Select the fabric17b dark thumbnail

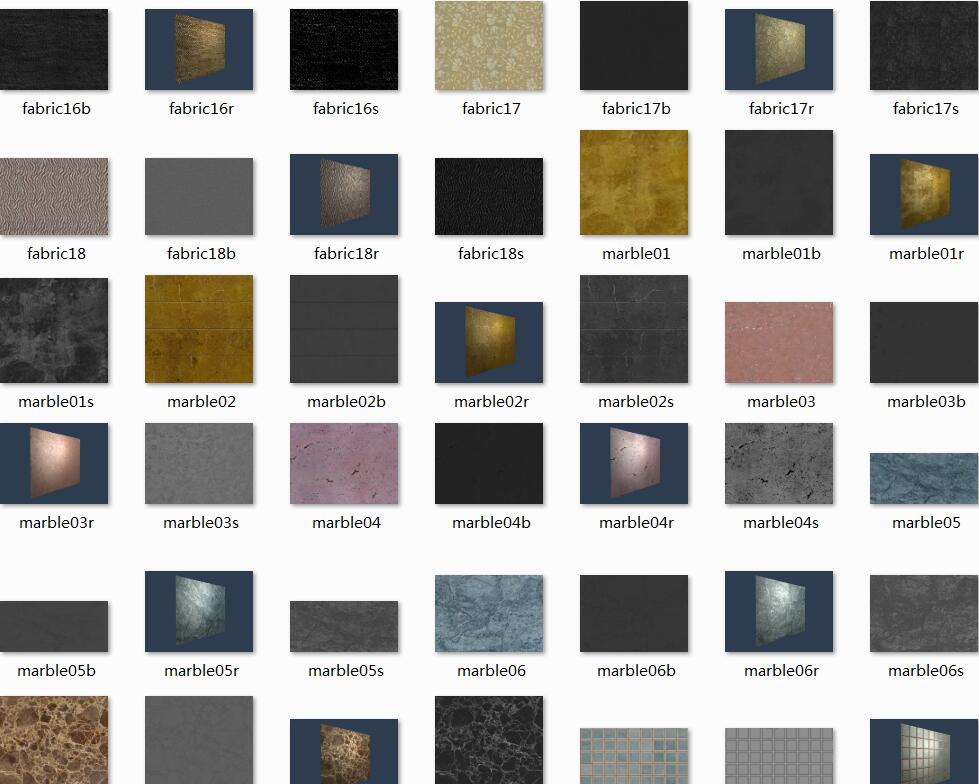634,45
